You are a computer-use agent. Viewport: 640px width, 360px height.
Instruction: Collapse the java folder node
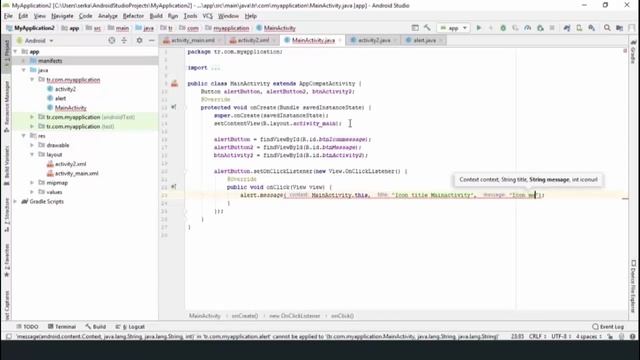[24, 70]
